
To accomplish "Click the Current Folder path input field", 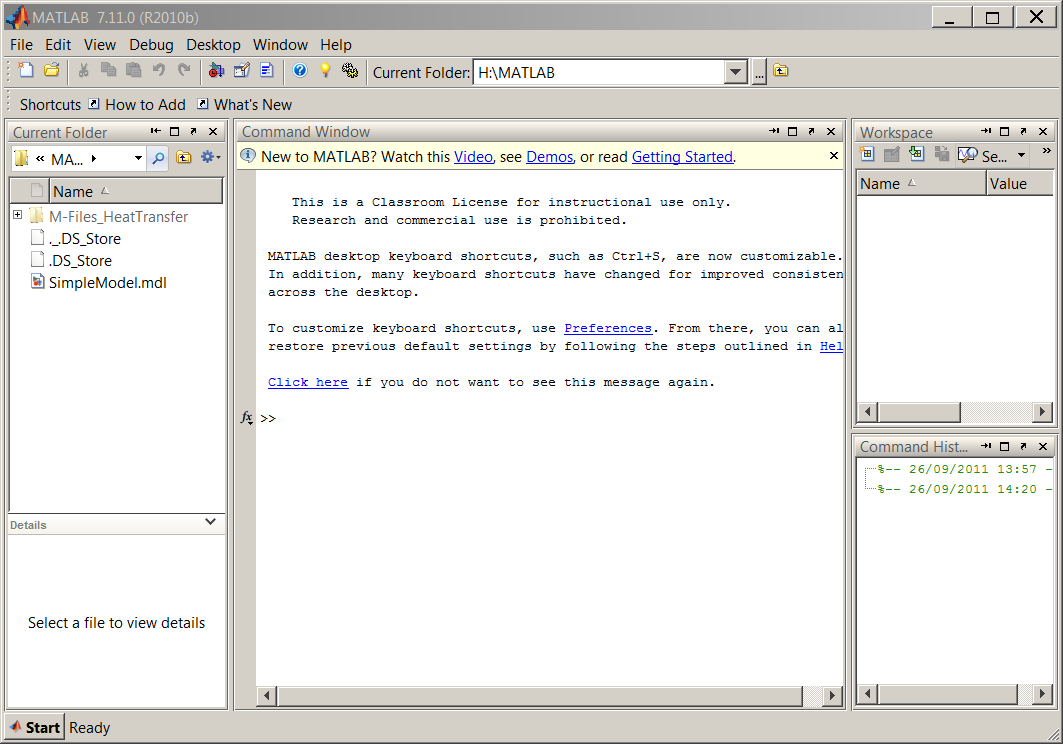I will [599, 73].
